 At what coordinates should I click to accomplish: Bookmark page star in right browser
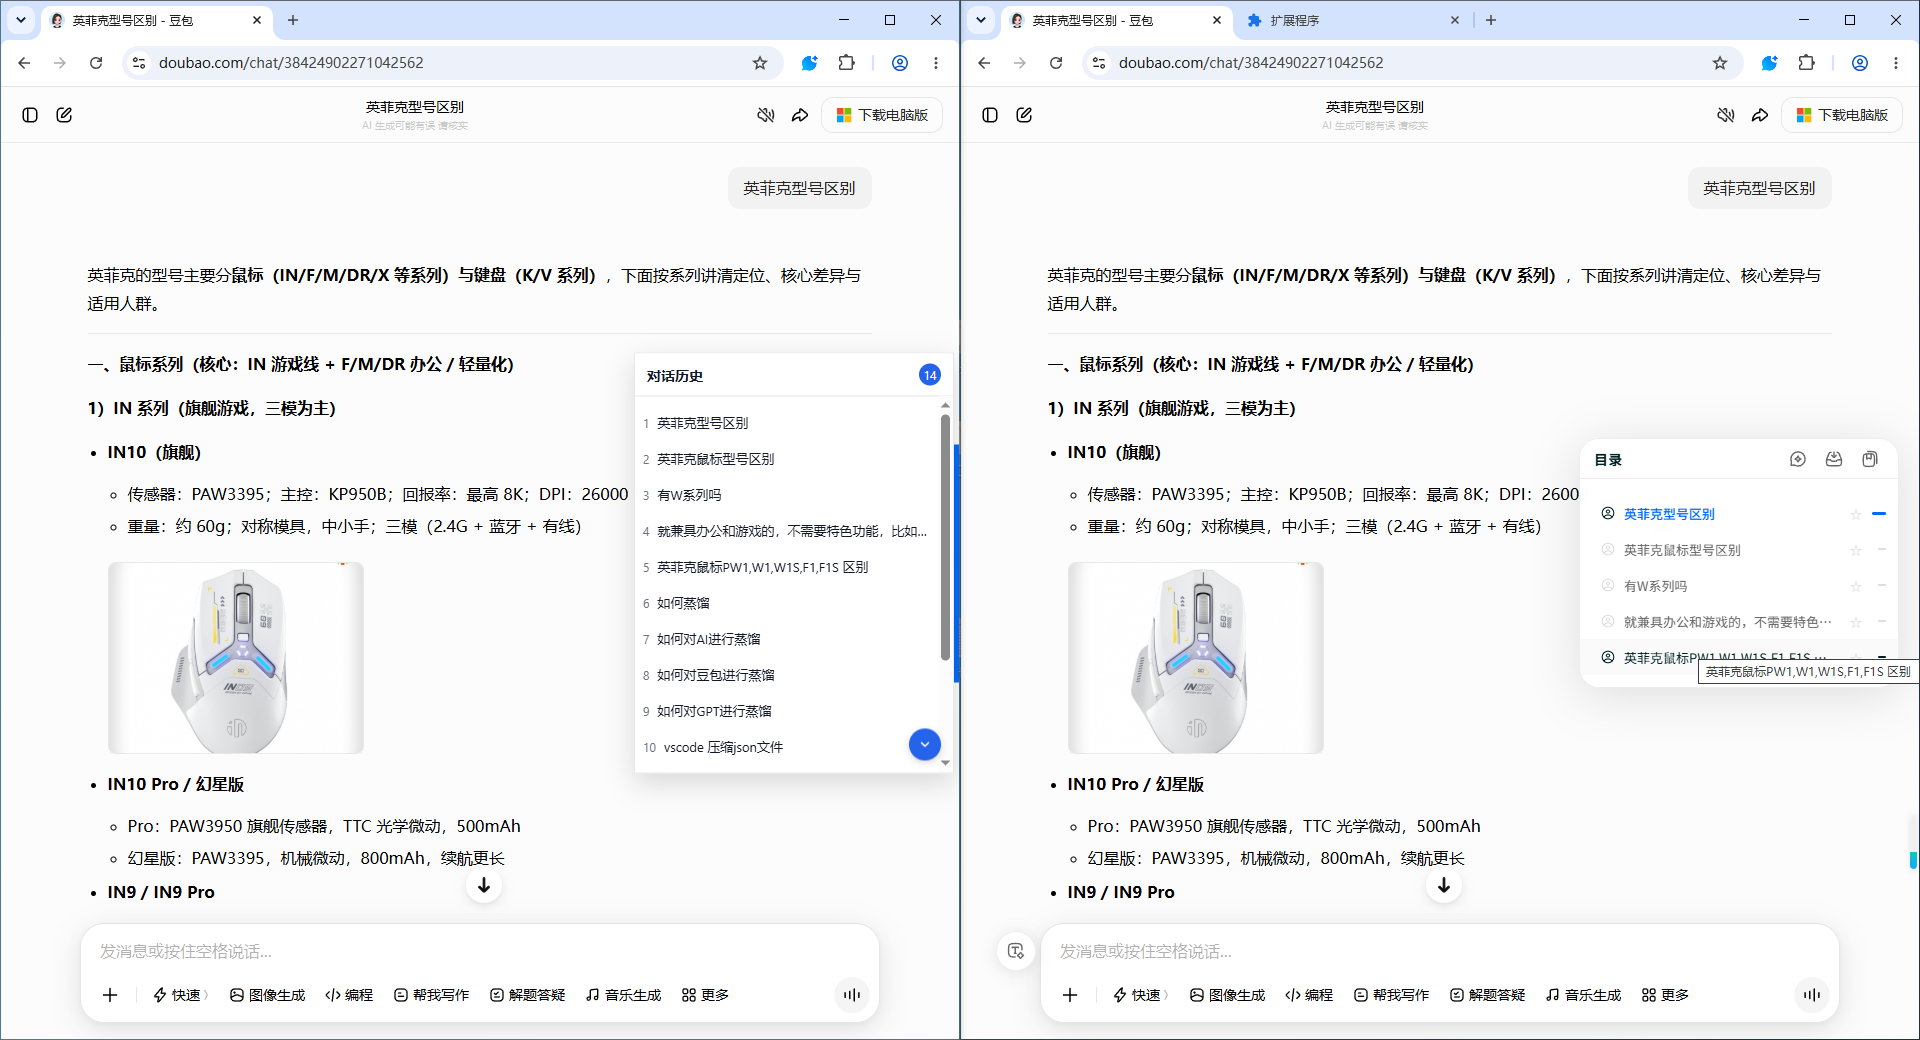pos(1720,63)
